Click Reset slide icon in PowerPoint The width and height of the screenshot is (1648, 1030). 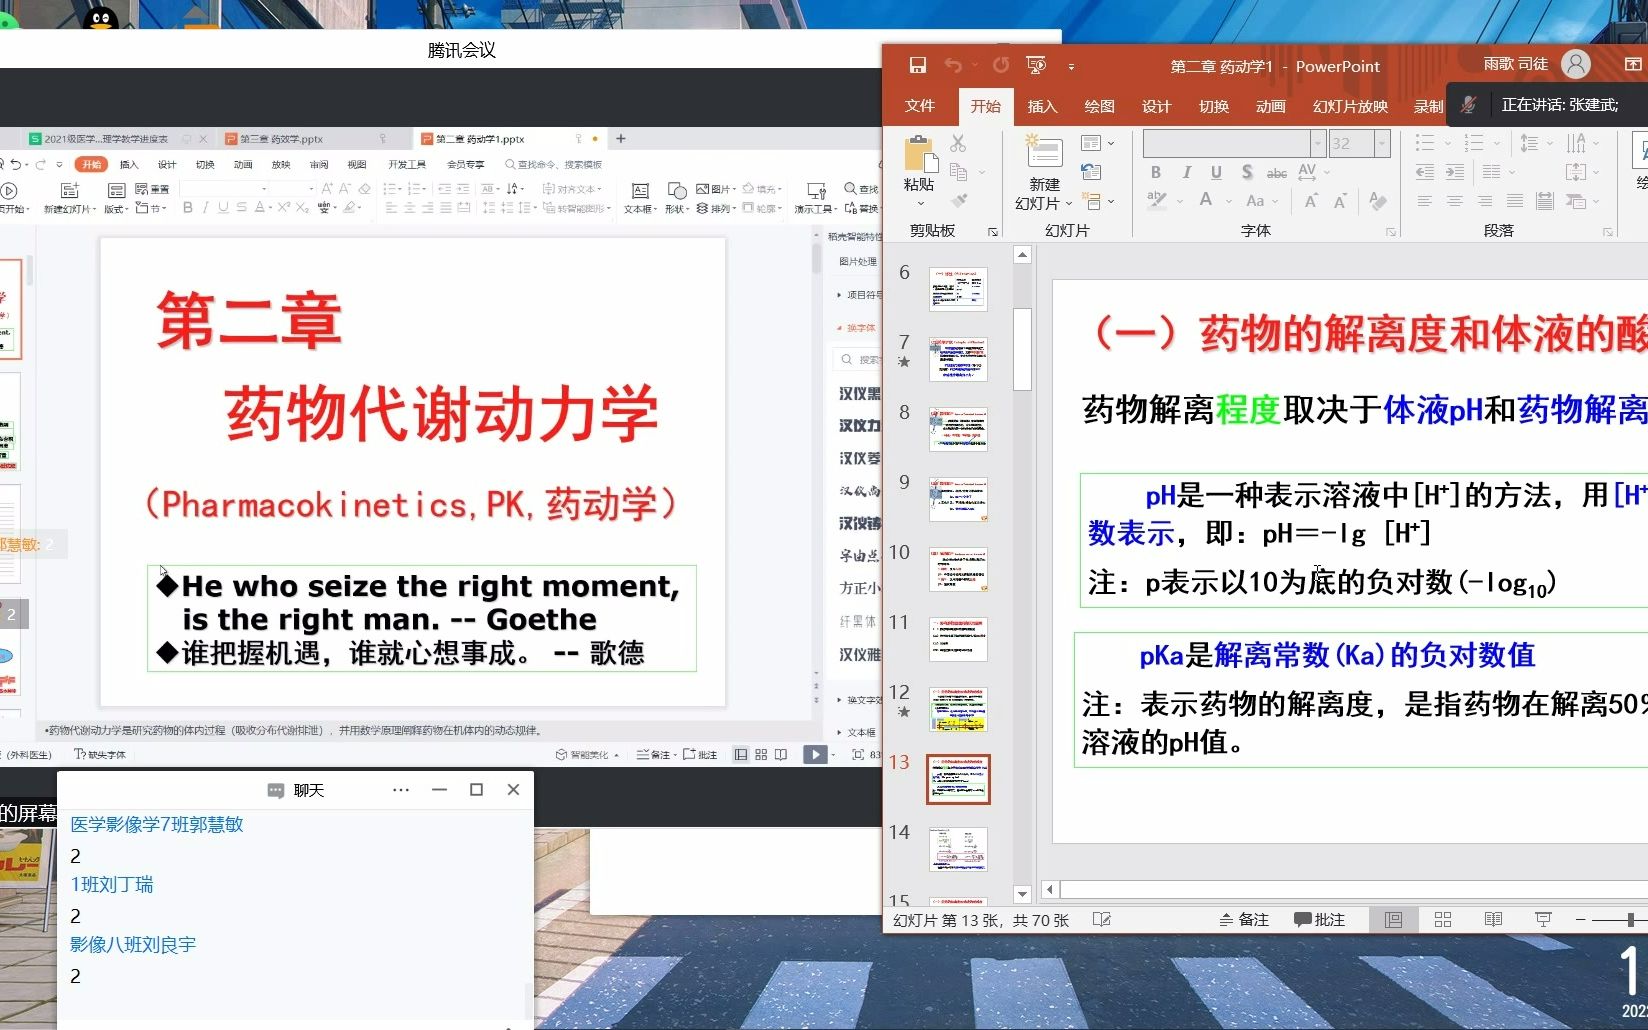[x=1091, y=172]
